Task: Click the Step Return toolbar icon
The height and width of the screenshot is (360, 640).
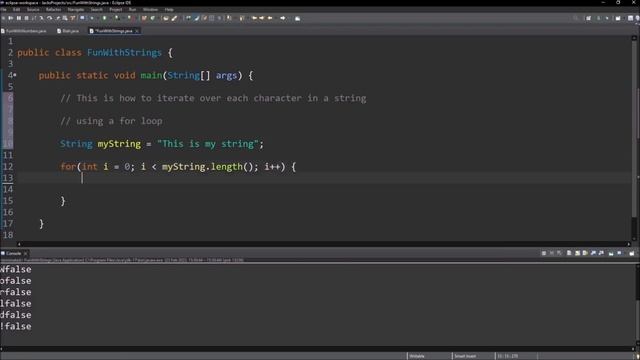Action: click(57, 18)
